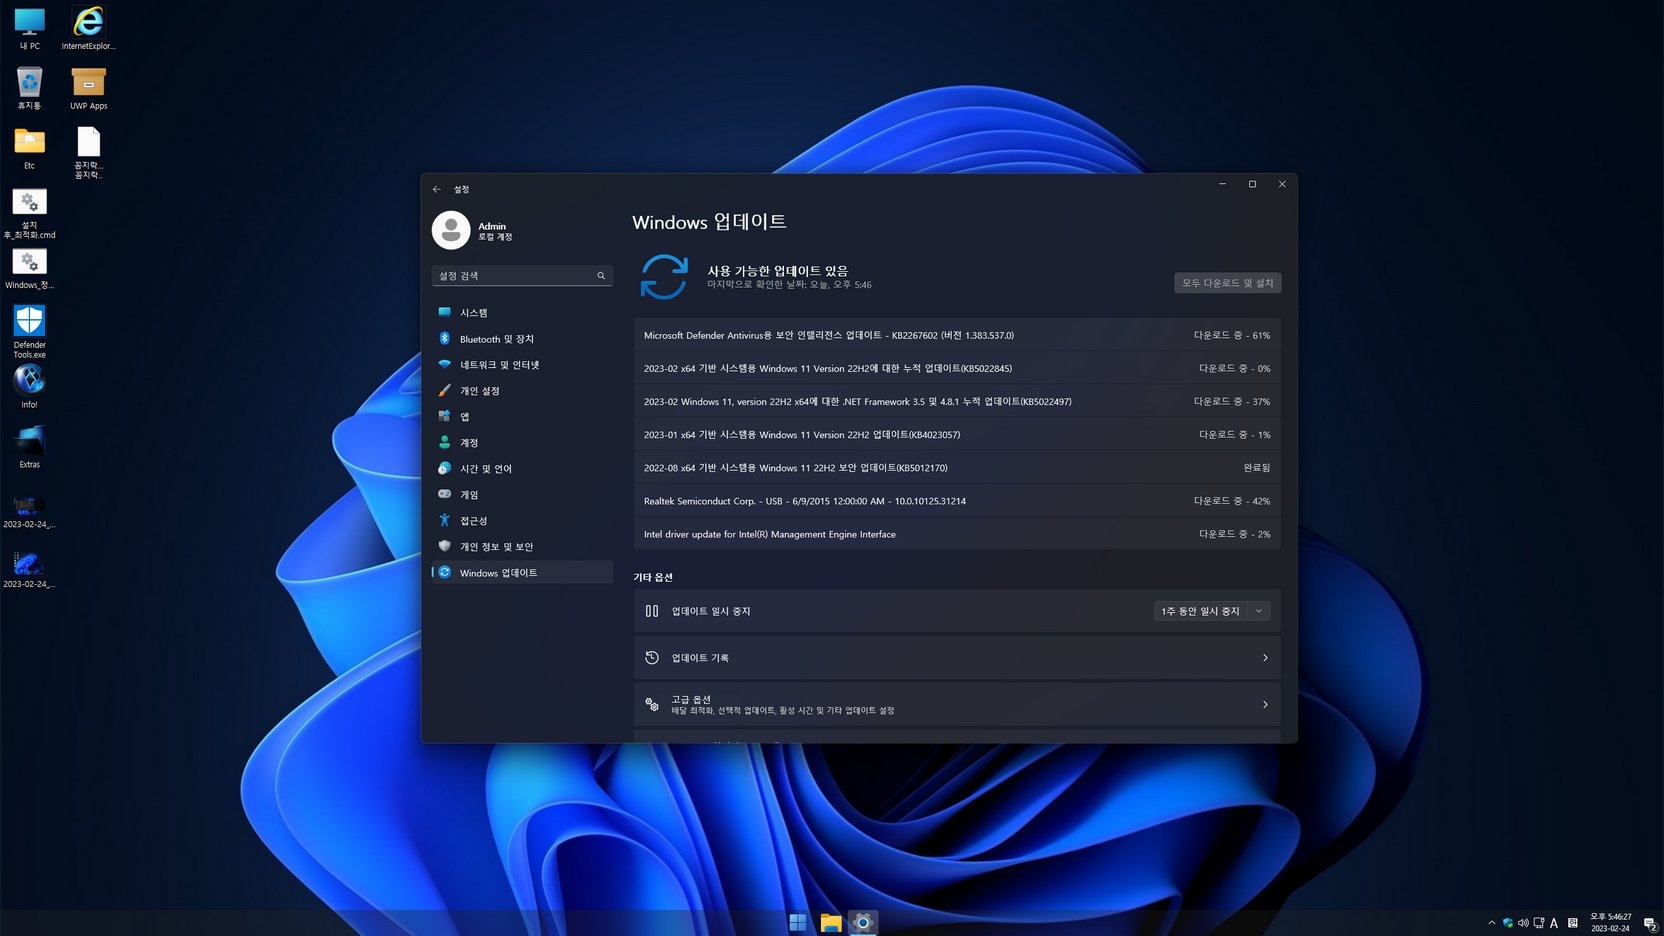The image size is (1664, 936).
Task: Click 모두 다운로드 및 설치 button
Action: click(x=1227, y=283)
